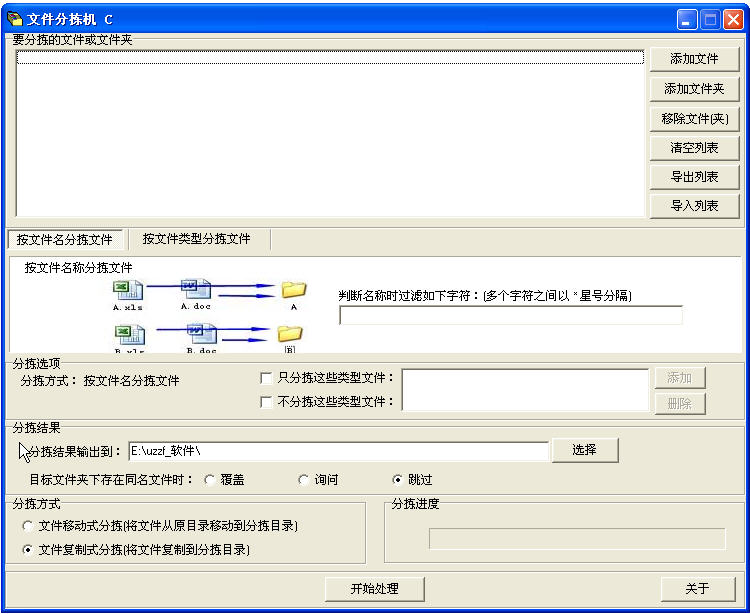The width and height of the screenshot is (750, 614).
Task: Choose 文件移动式分拣 radio option
Action: [x=28, y=526]
